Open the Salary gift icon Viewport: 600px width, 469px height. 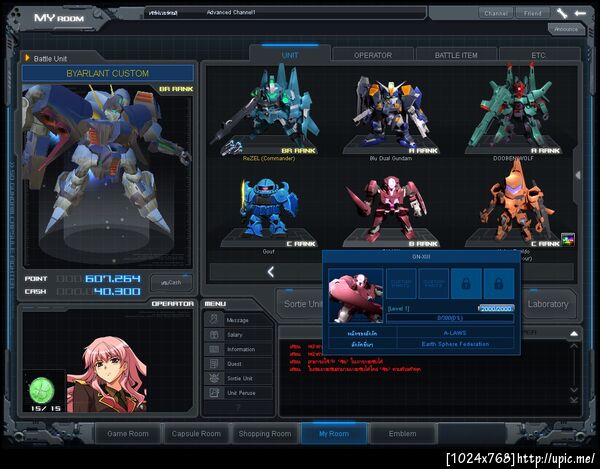[x=214, y=334]
